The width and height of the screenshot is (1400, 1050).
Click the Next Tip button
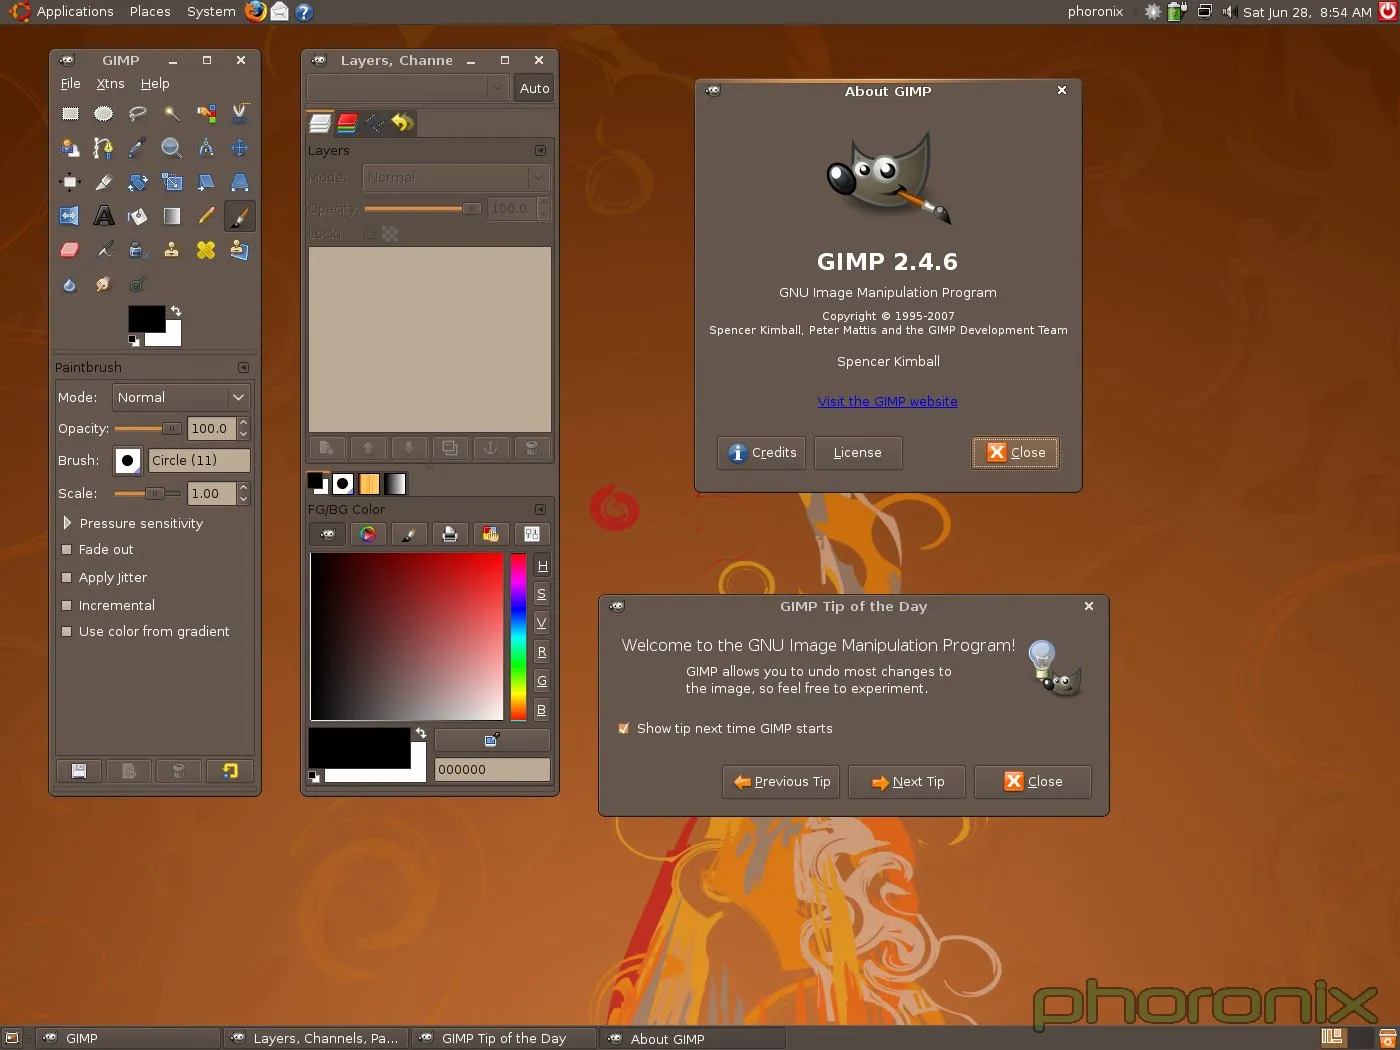click(907, 782)
